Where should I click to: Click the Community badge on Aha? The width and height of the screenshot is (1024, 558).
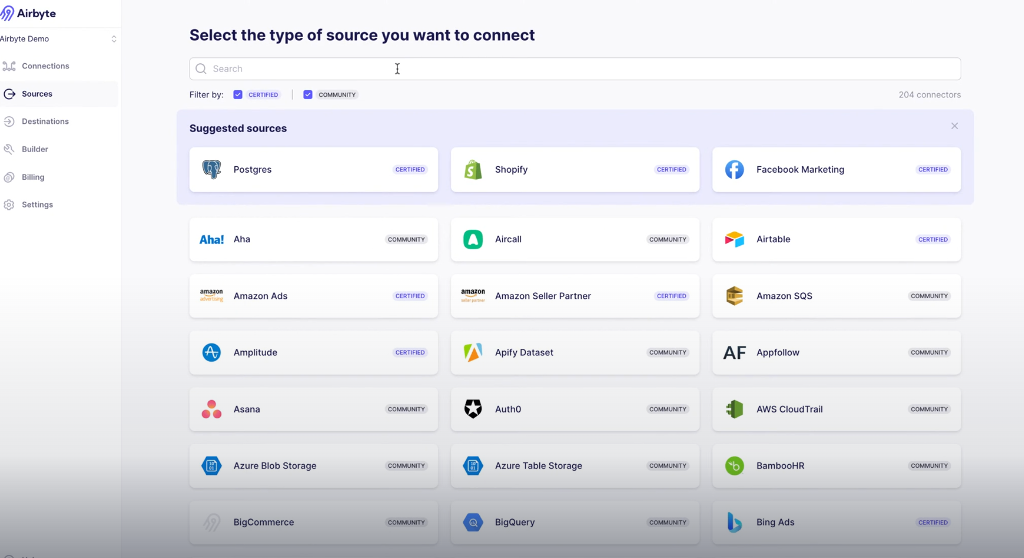(406, 240)
